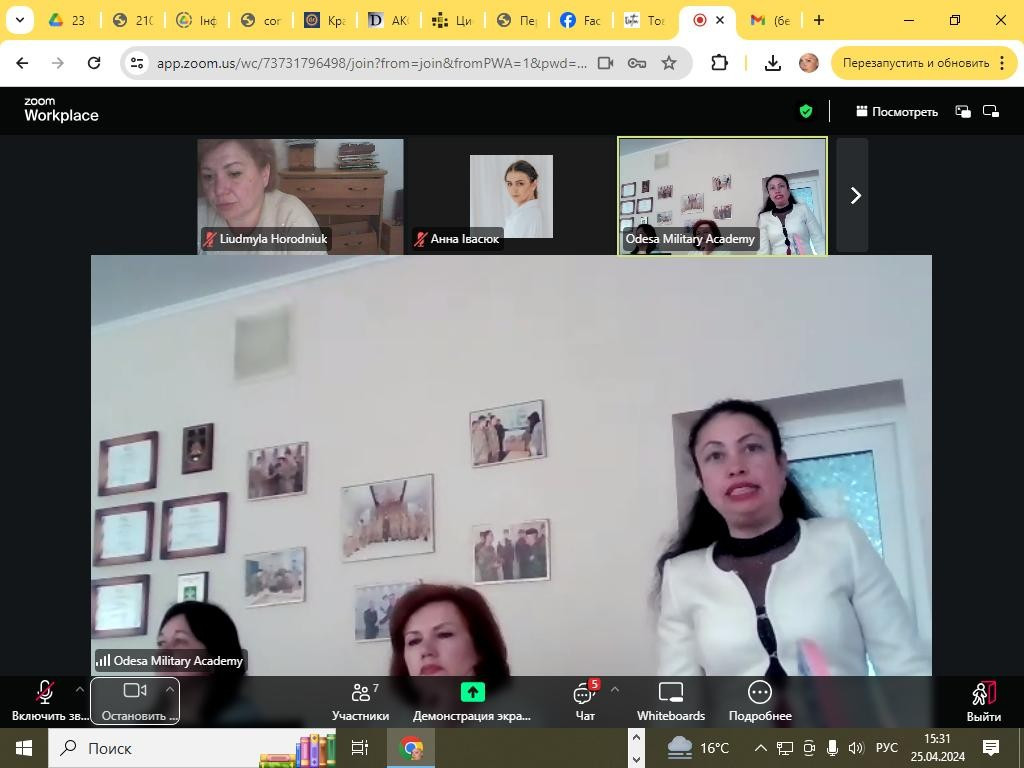Image resolution: width=1024 pixels, height=768 pixels.
Task: Click the volume speaker tray icon
Action: pyautogui.click(x=856, y=748)
